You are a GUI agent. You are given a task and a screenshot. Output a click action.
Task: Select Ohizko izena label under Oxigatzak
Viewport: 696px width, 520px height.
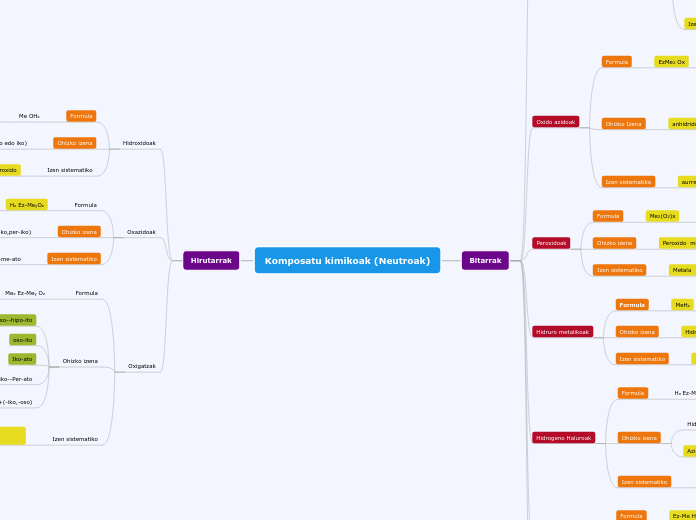pyautogui.click(x=80, y=361)
